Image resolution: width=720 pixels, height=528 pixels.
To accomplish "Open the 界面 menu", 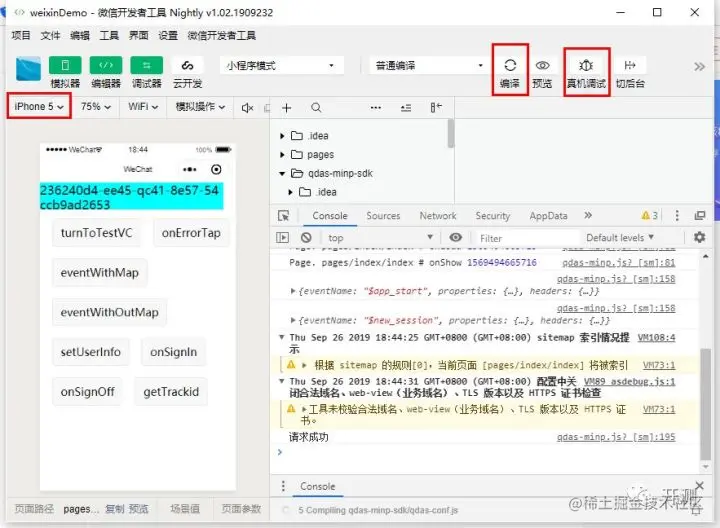I will pos(139,35).
